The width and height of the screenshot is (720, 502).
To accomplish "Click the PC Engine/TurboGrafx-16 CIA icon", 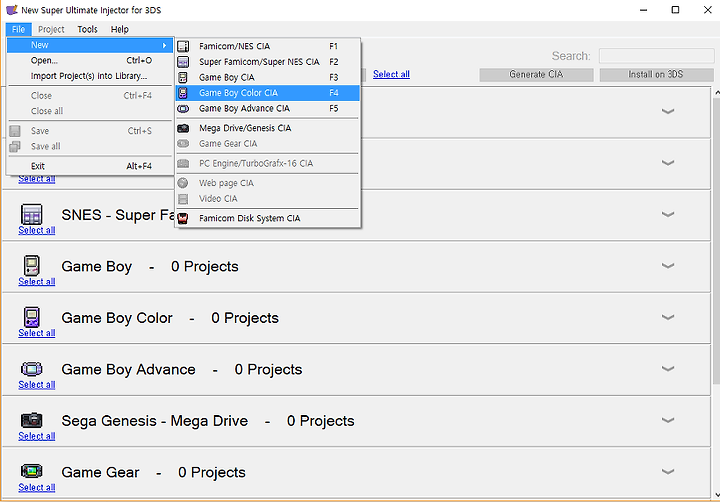I will click(x=183, y=164).
